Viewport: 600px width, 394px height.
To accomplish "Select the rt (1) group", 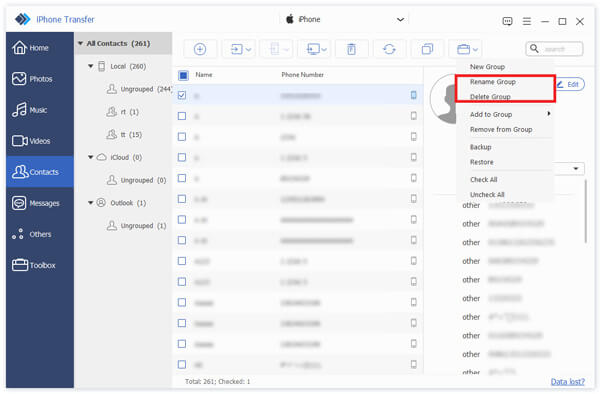I will tap(122, 112).
